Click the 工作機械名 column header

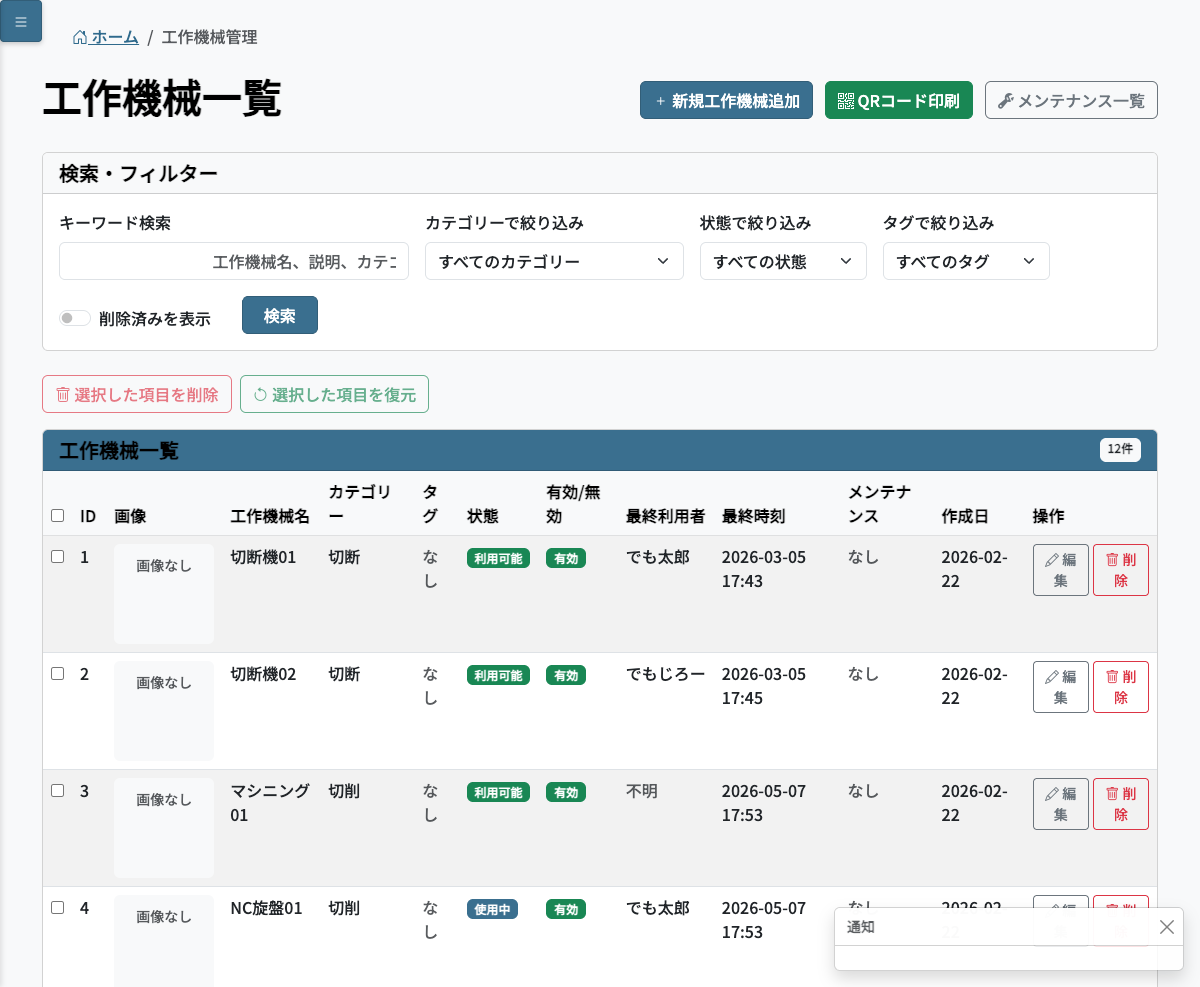click(270, 516)
